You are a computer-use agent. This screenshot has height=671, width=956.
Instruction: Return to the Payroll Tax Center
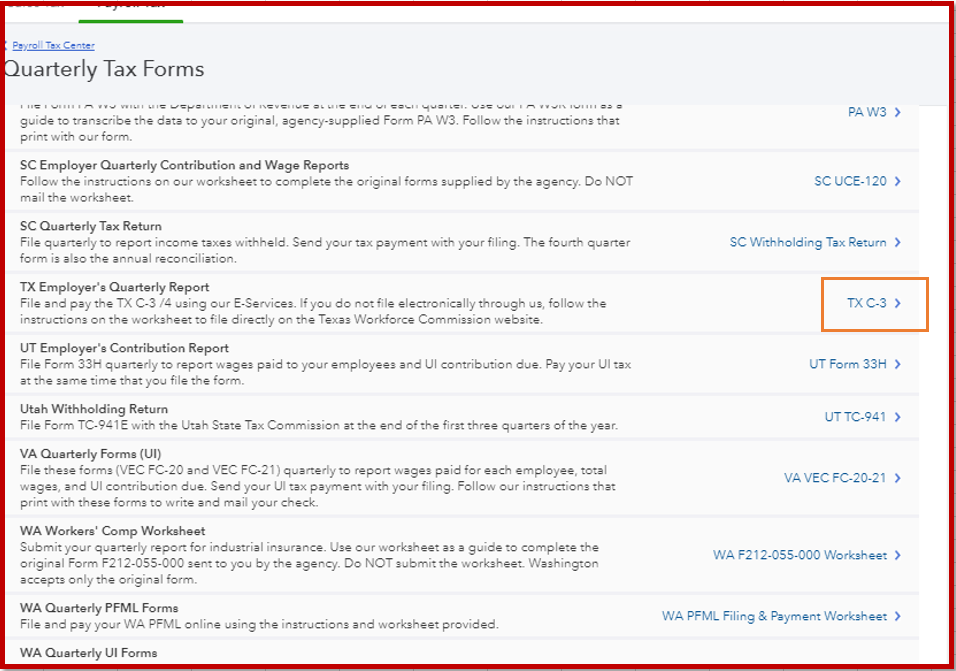52,45
